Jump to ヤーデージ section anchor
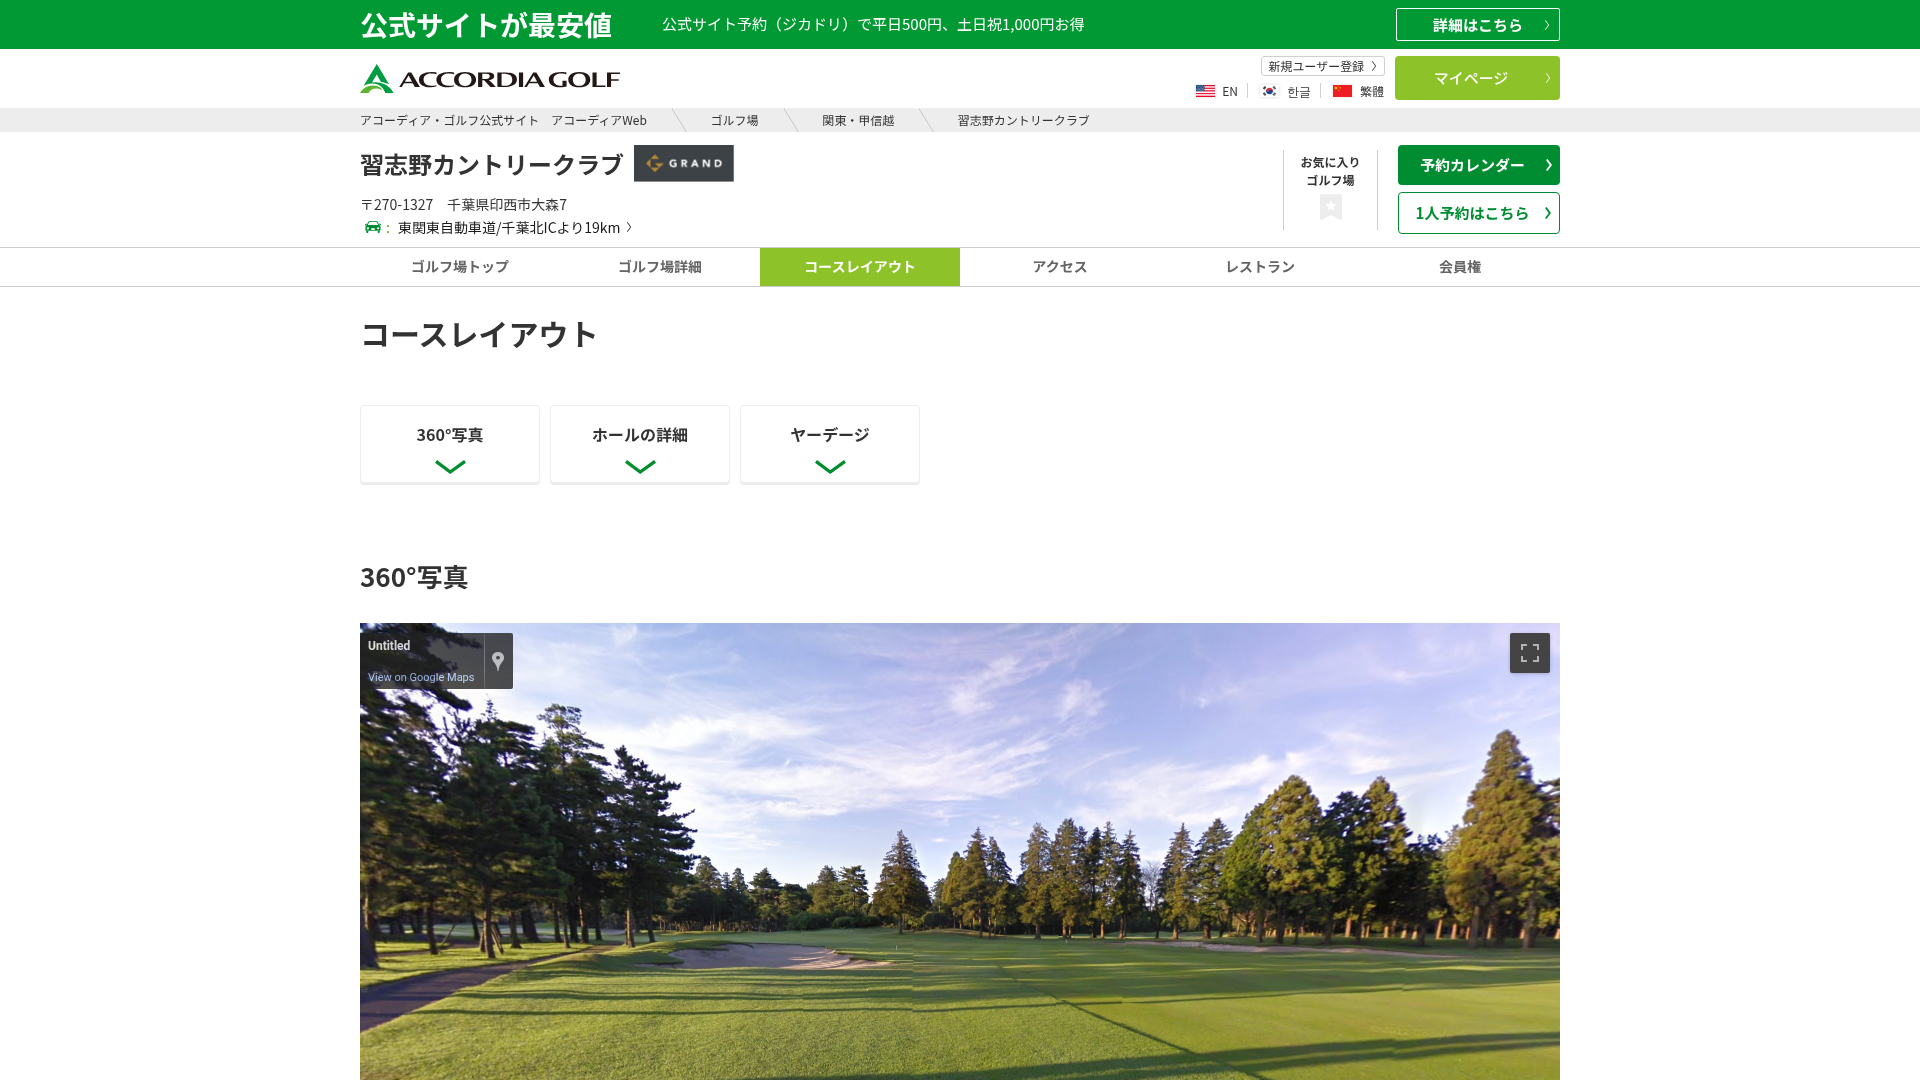Image resolution: width=1920 pixels, height=1080 pixels. pyautogui.click(x=830, y=444)
